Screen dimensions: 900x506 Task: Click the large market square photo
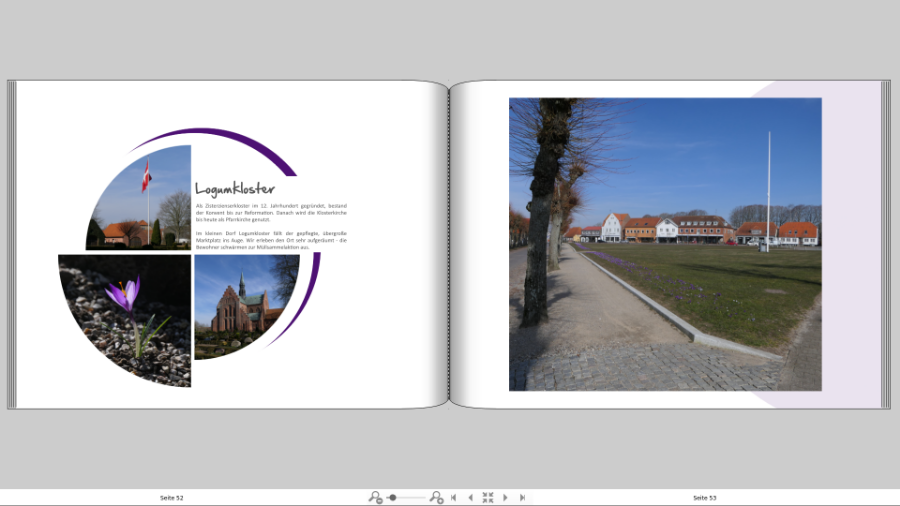[665, 244]
